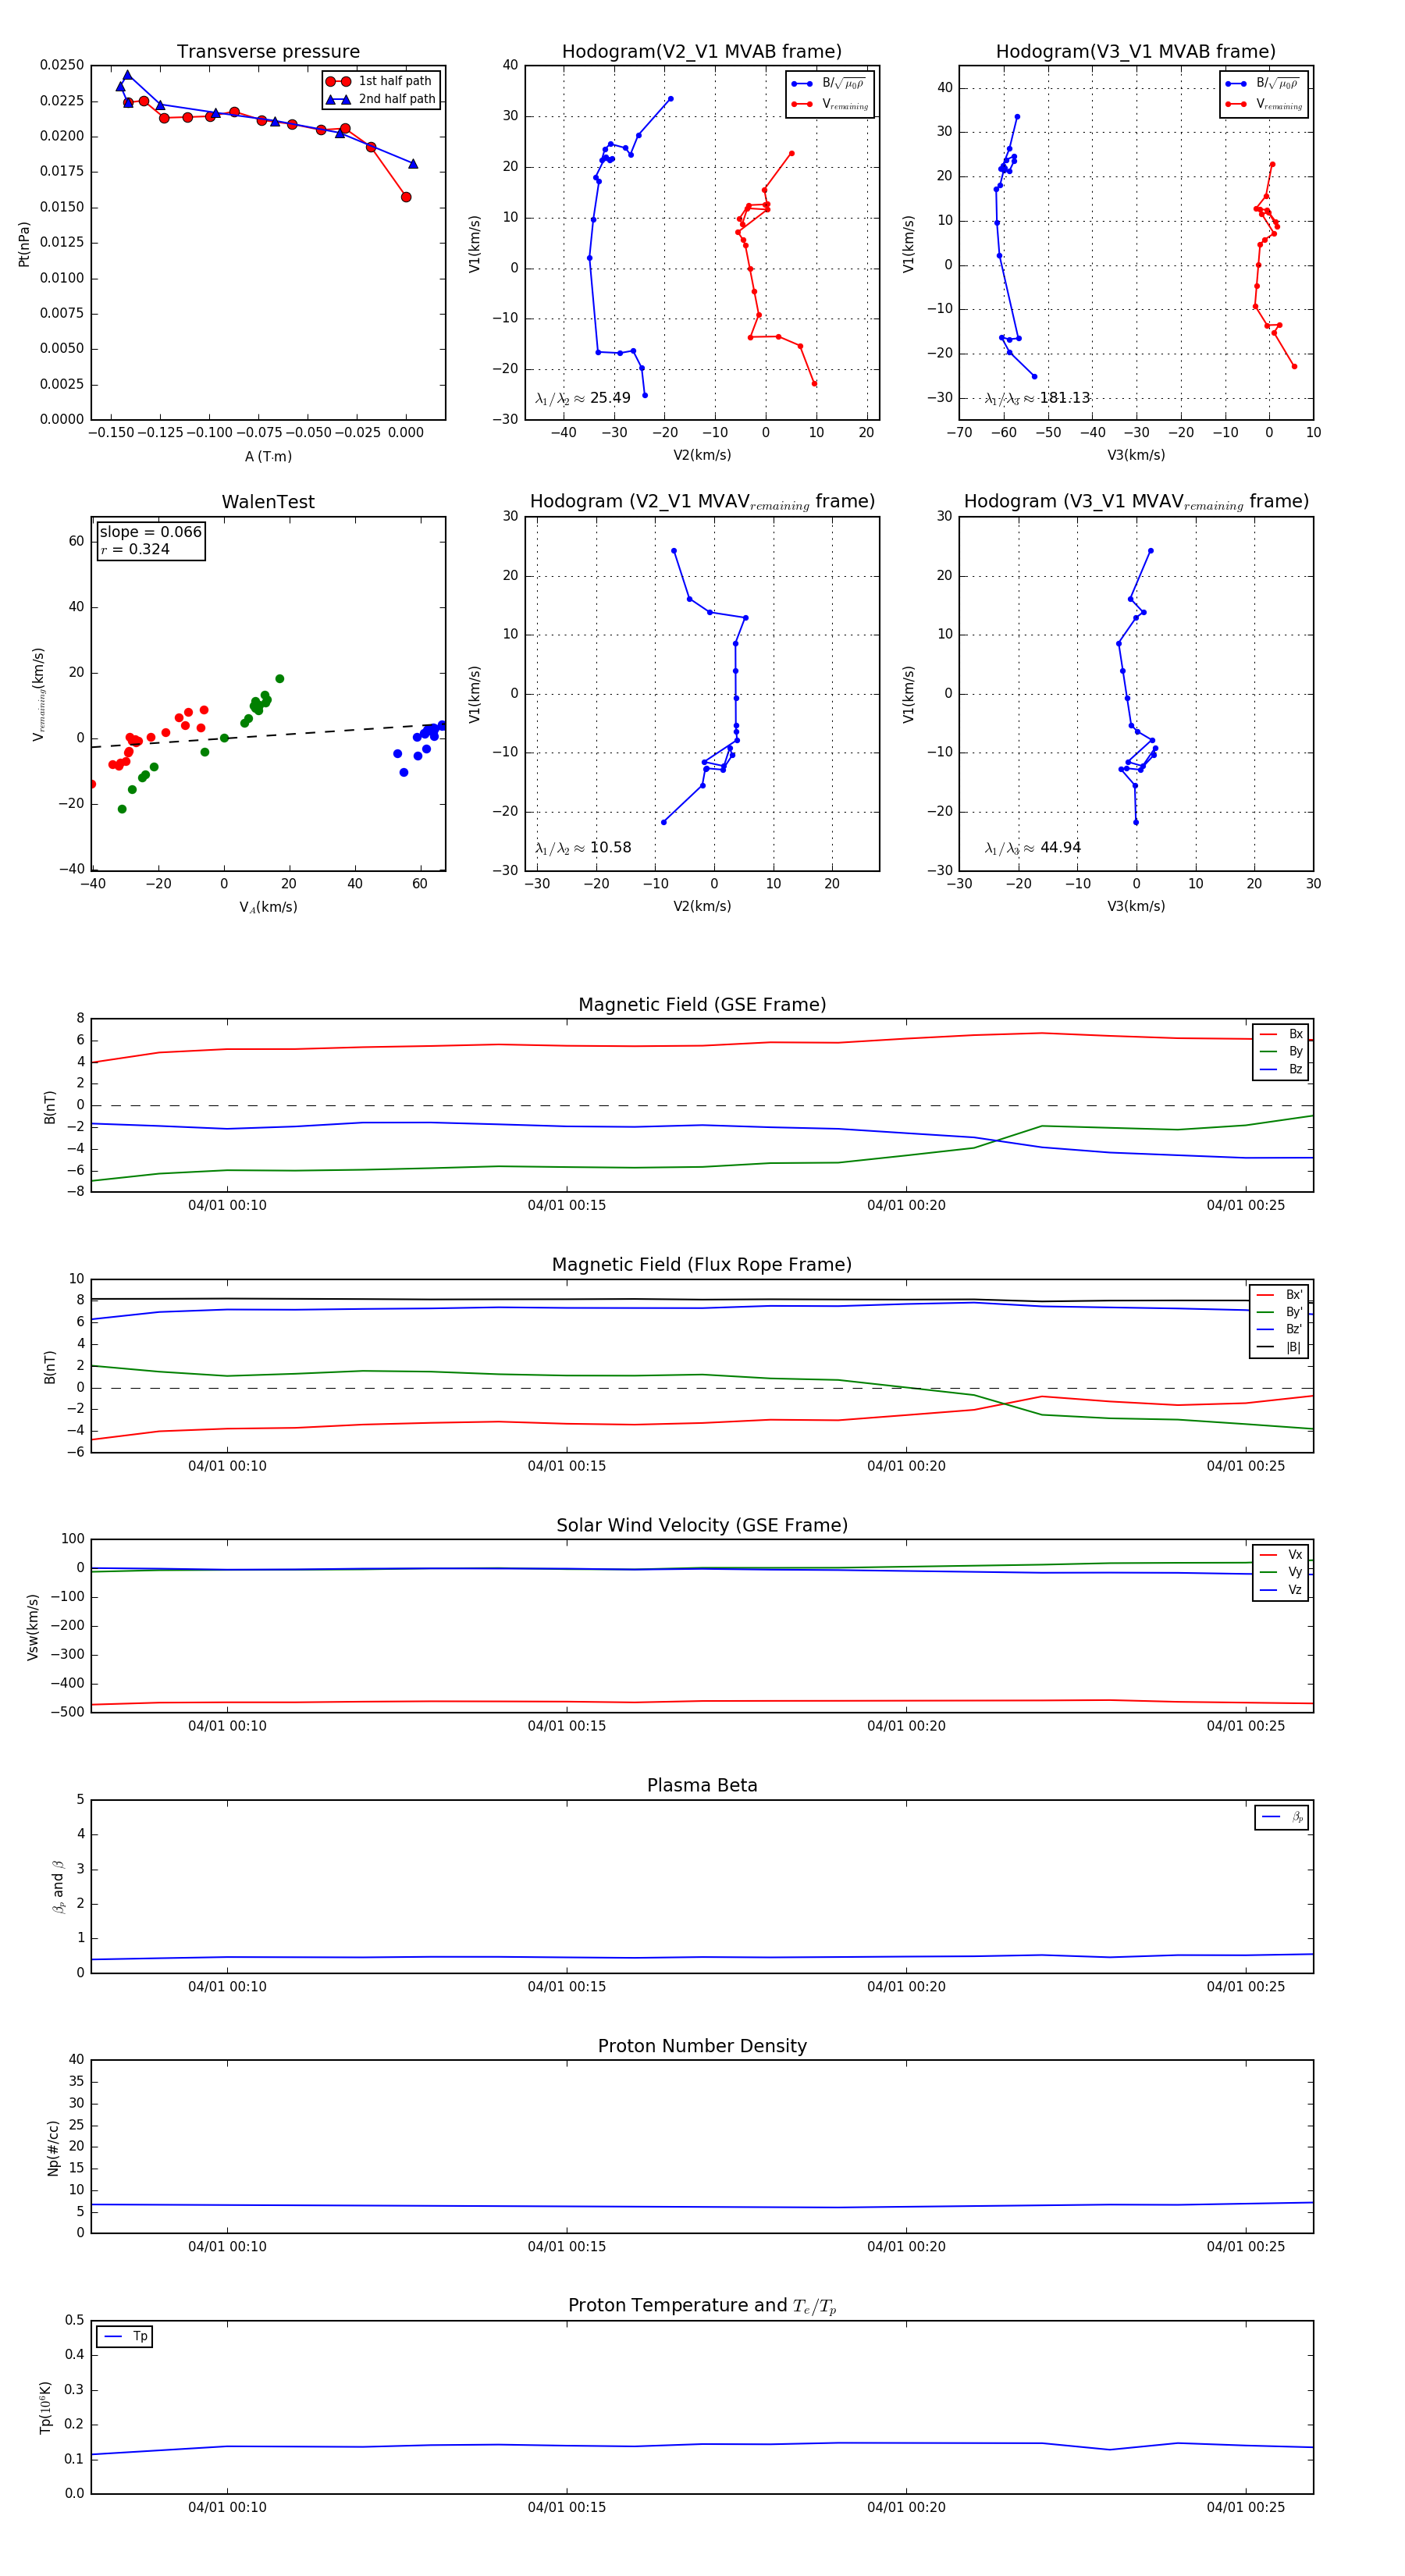The height and width of the screenshot is (2576, 1405).
Task: Click the plasma beta legend box
Action: [x=1281, y=1817]
